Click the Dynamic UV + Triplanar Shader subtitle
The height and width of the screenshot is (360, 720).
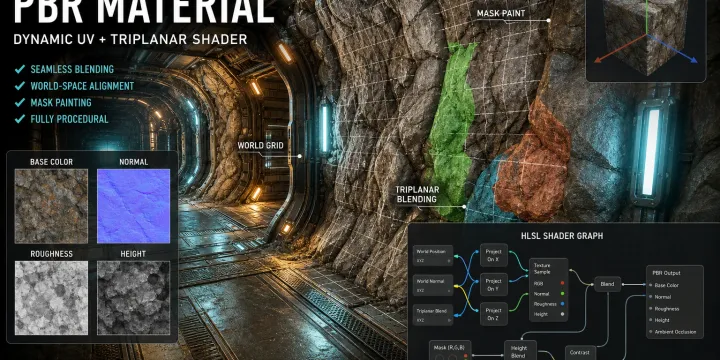(x=130, y=39)
